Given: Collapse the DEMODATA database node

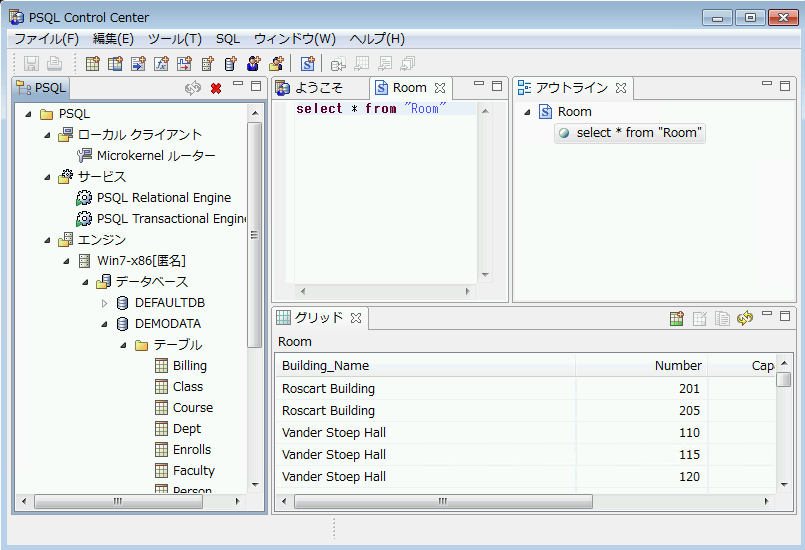Looking at the screenshot, I should click(x=104, y=324).
